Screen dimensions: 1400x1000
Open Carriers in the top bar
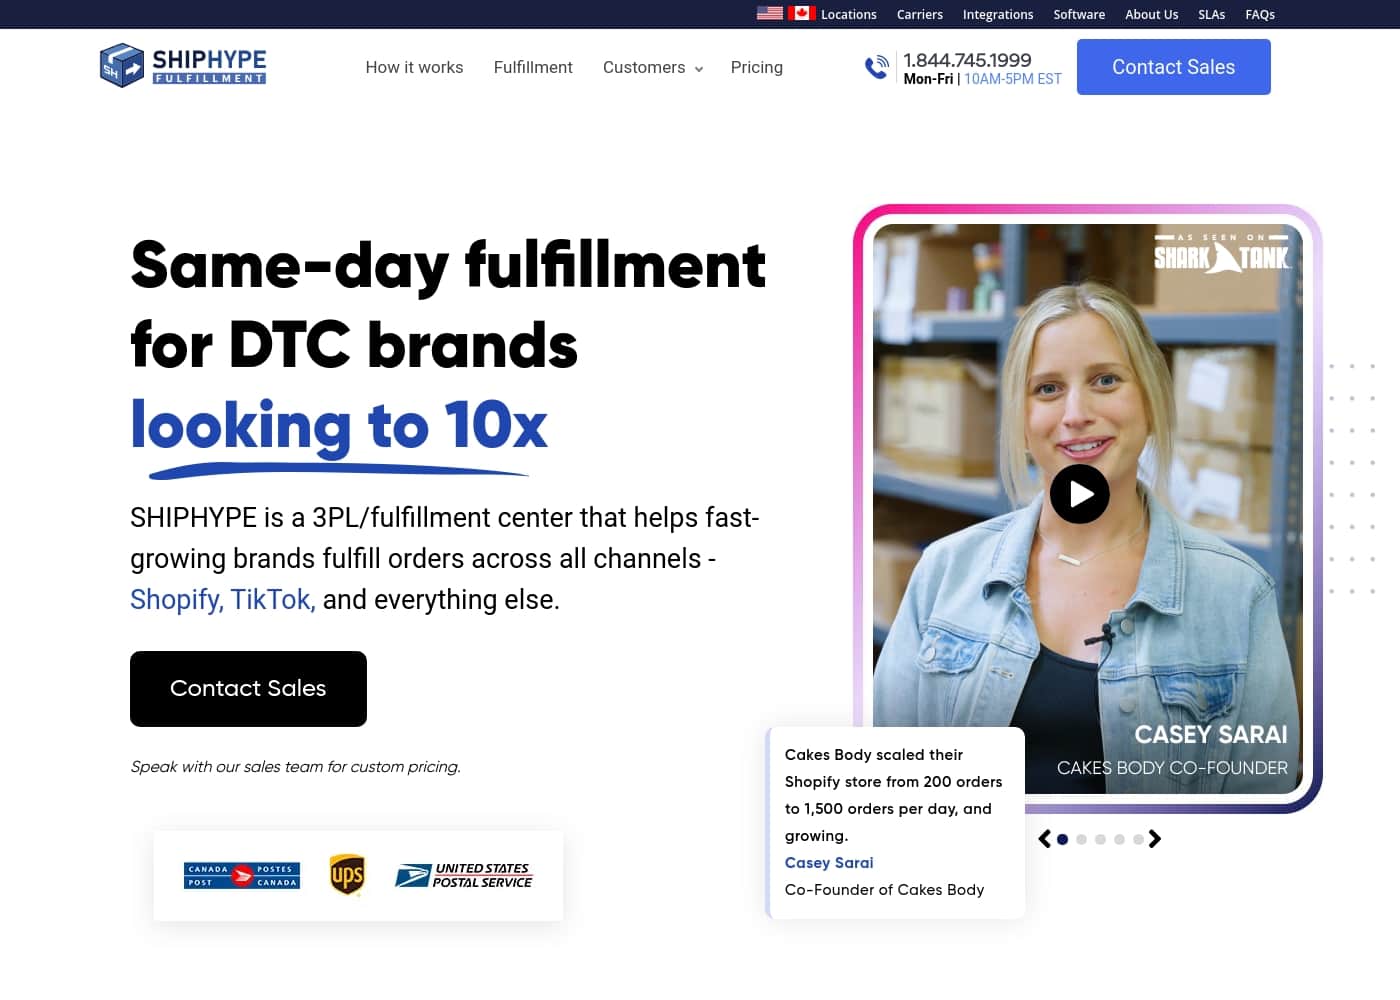[x=920, y=14]
